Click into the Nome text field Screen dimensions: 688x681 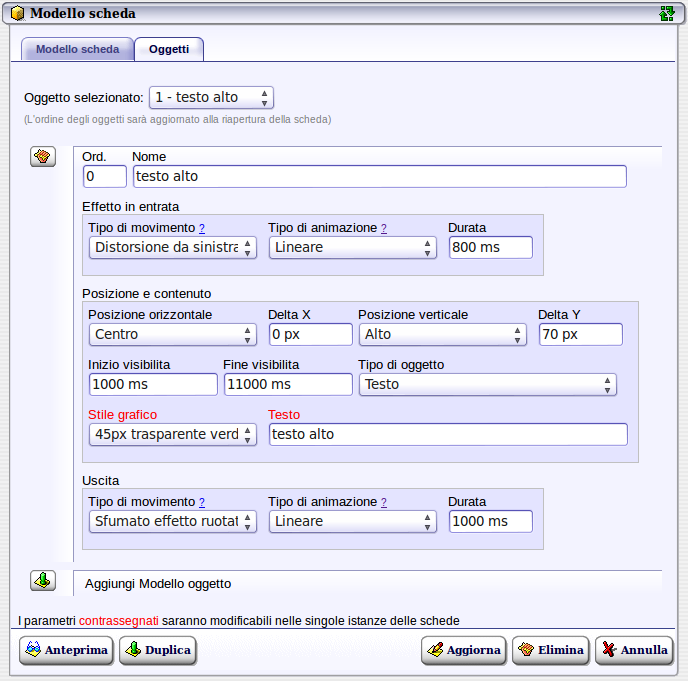coord(379,176)
